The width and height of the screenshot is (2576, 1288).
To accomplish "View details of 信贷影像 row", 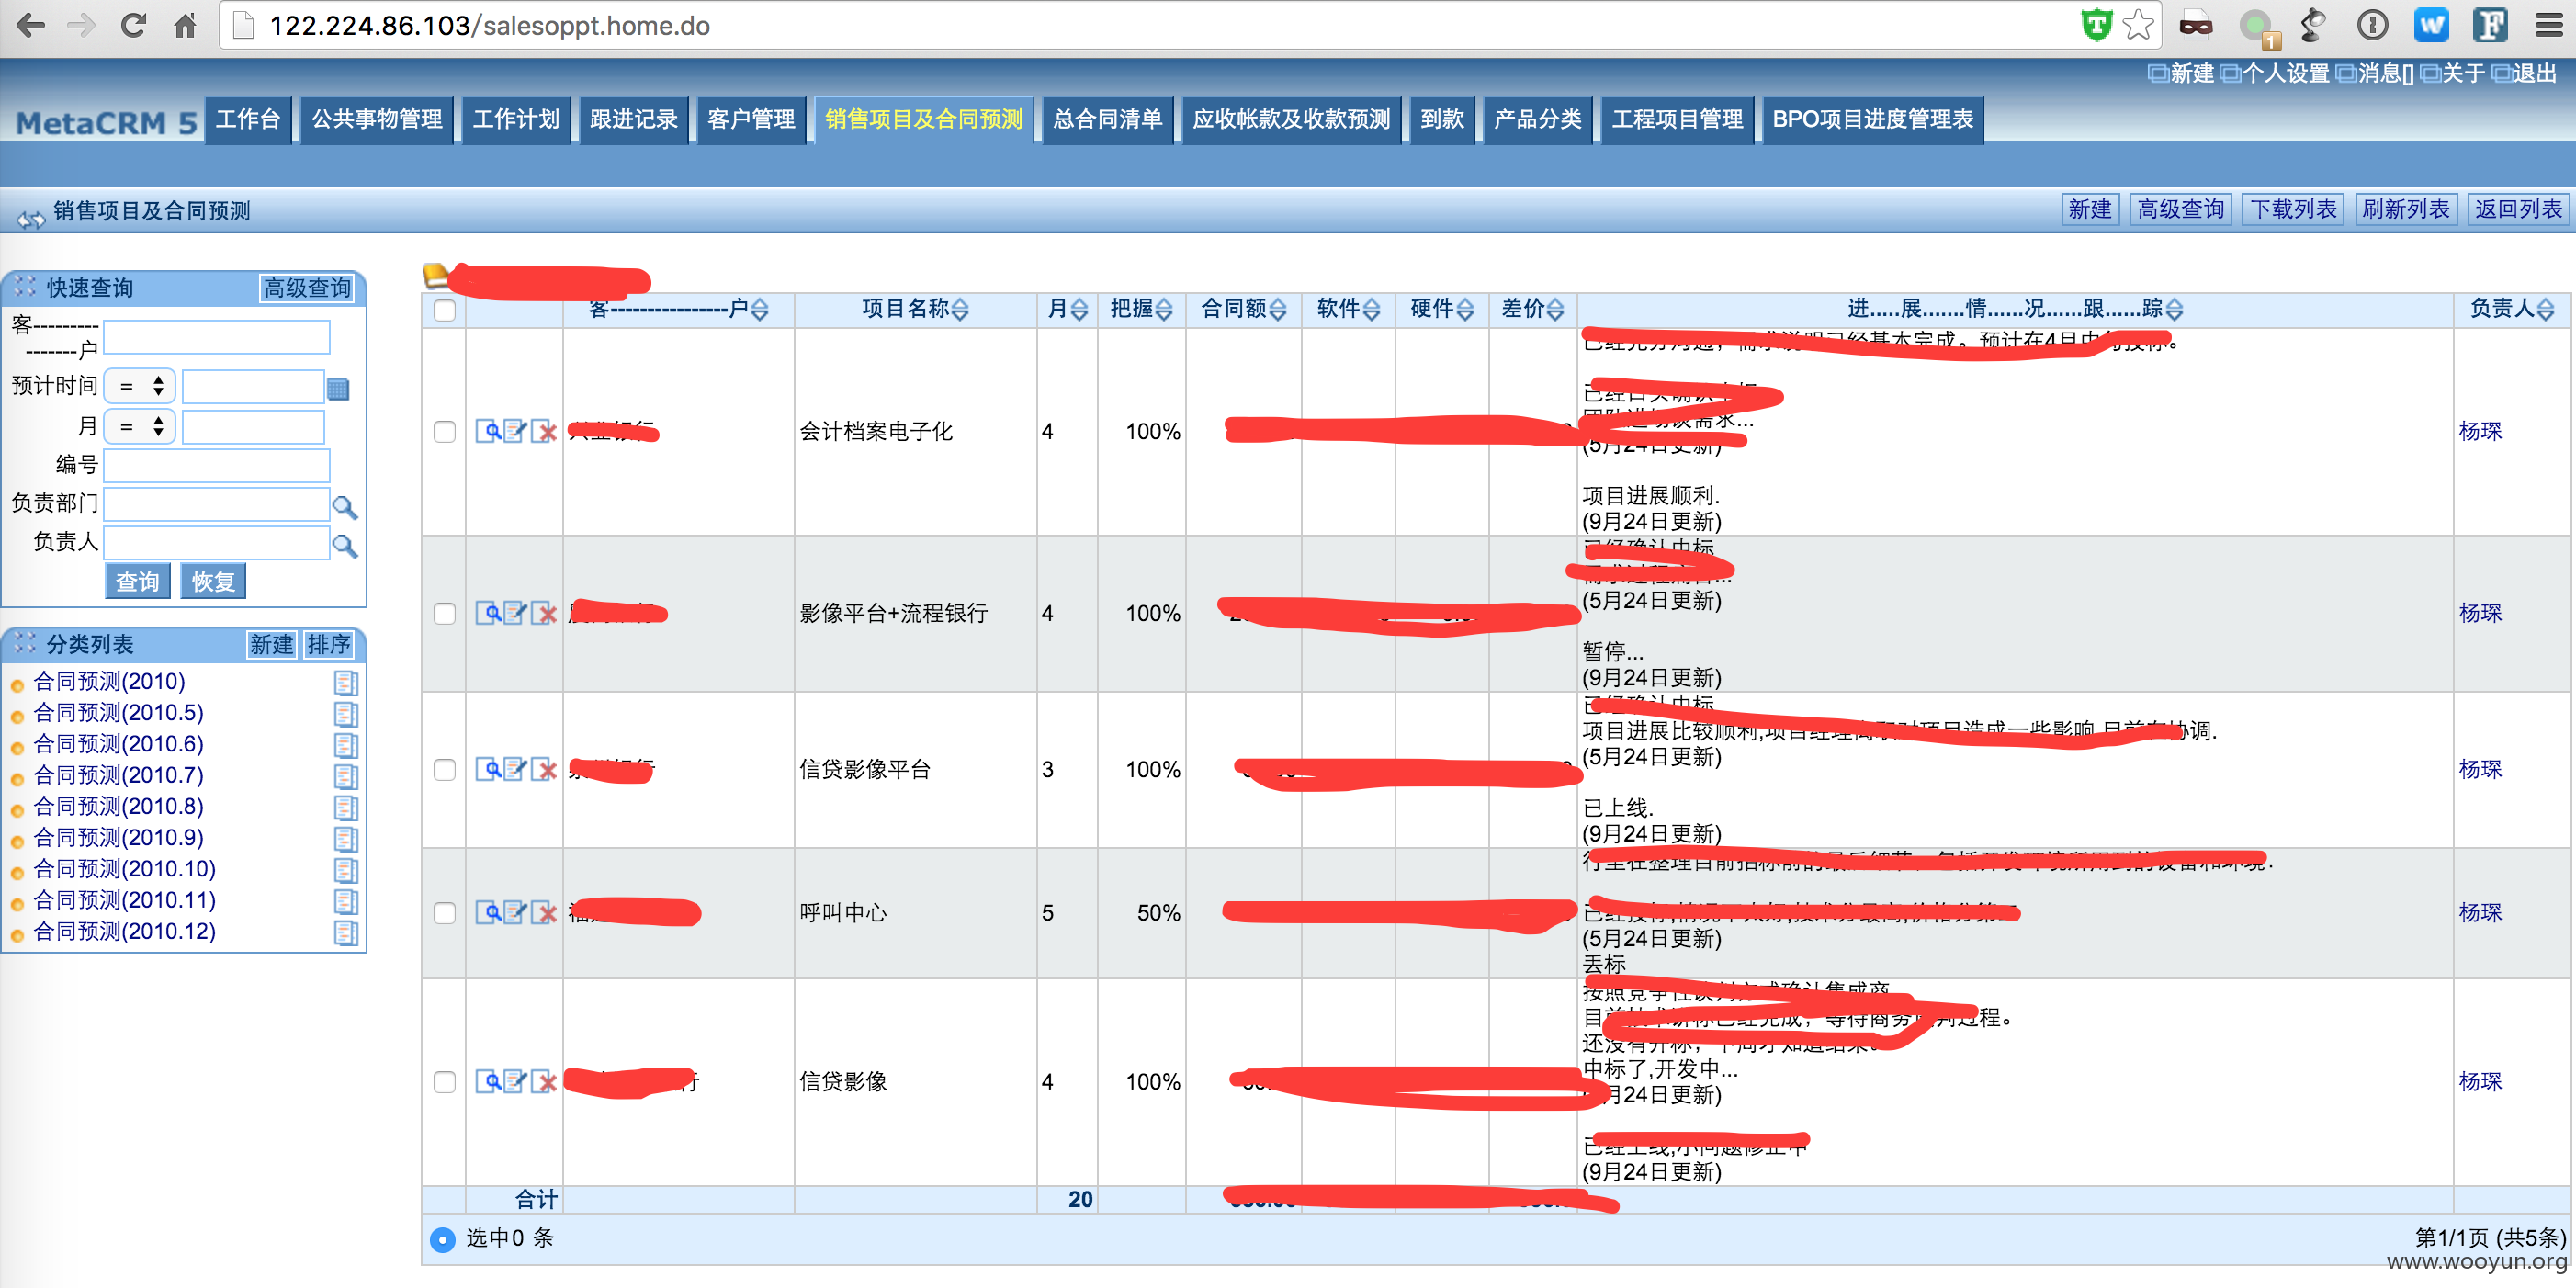I will coord(488,1081).
